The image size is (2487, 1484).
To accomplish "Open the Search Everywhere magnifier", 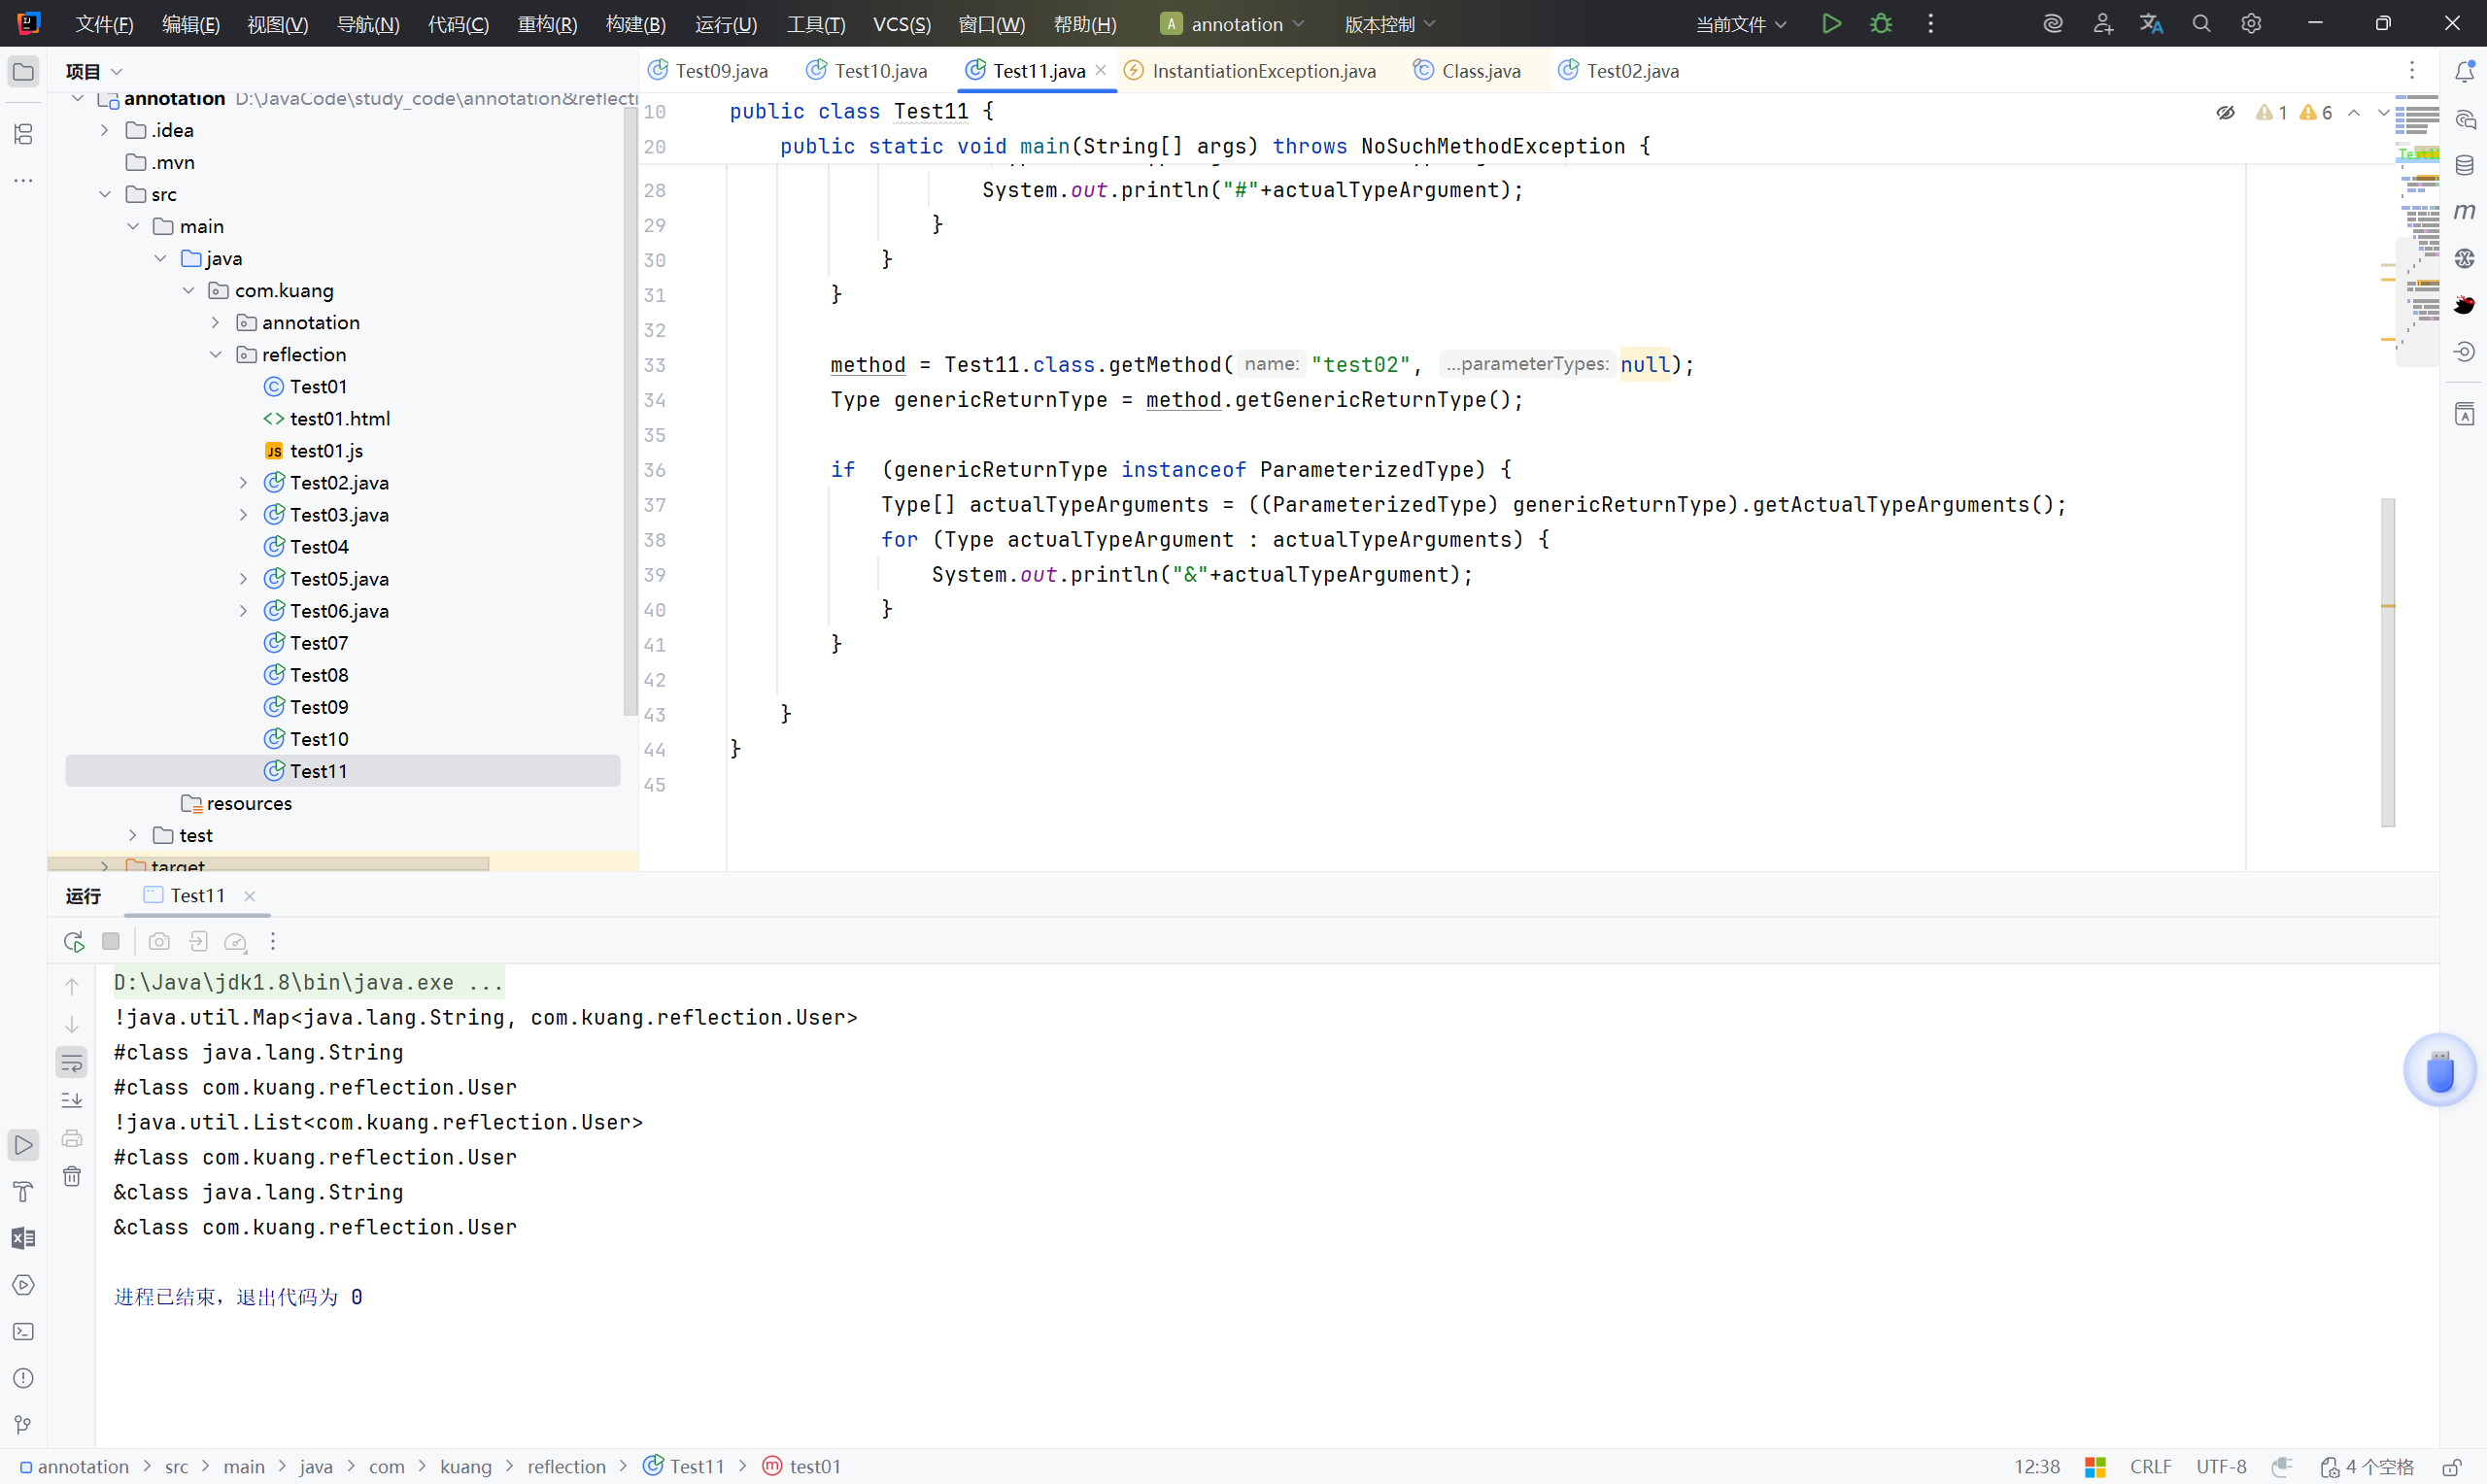I will [2200, 23].
